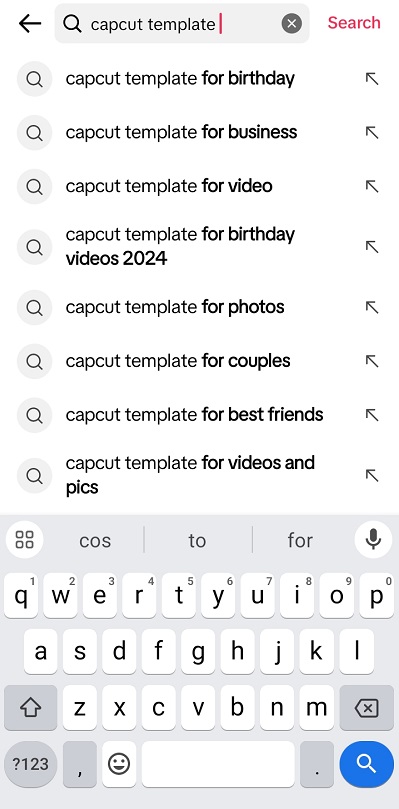Tap the back arrow icon
Viewport: 399px width, 809px height.
point(29,24)
